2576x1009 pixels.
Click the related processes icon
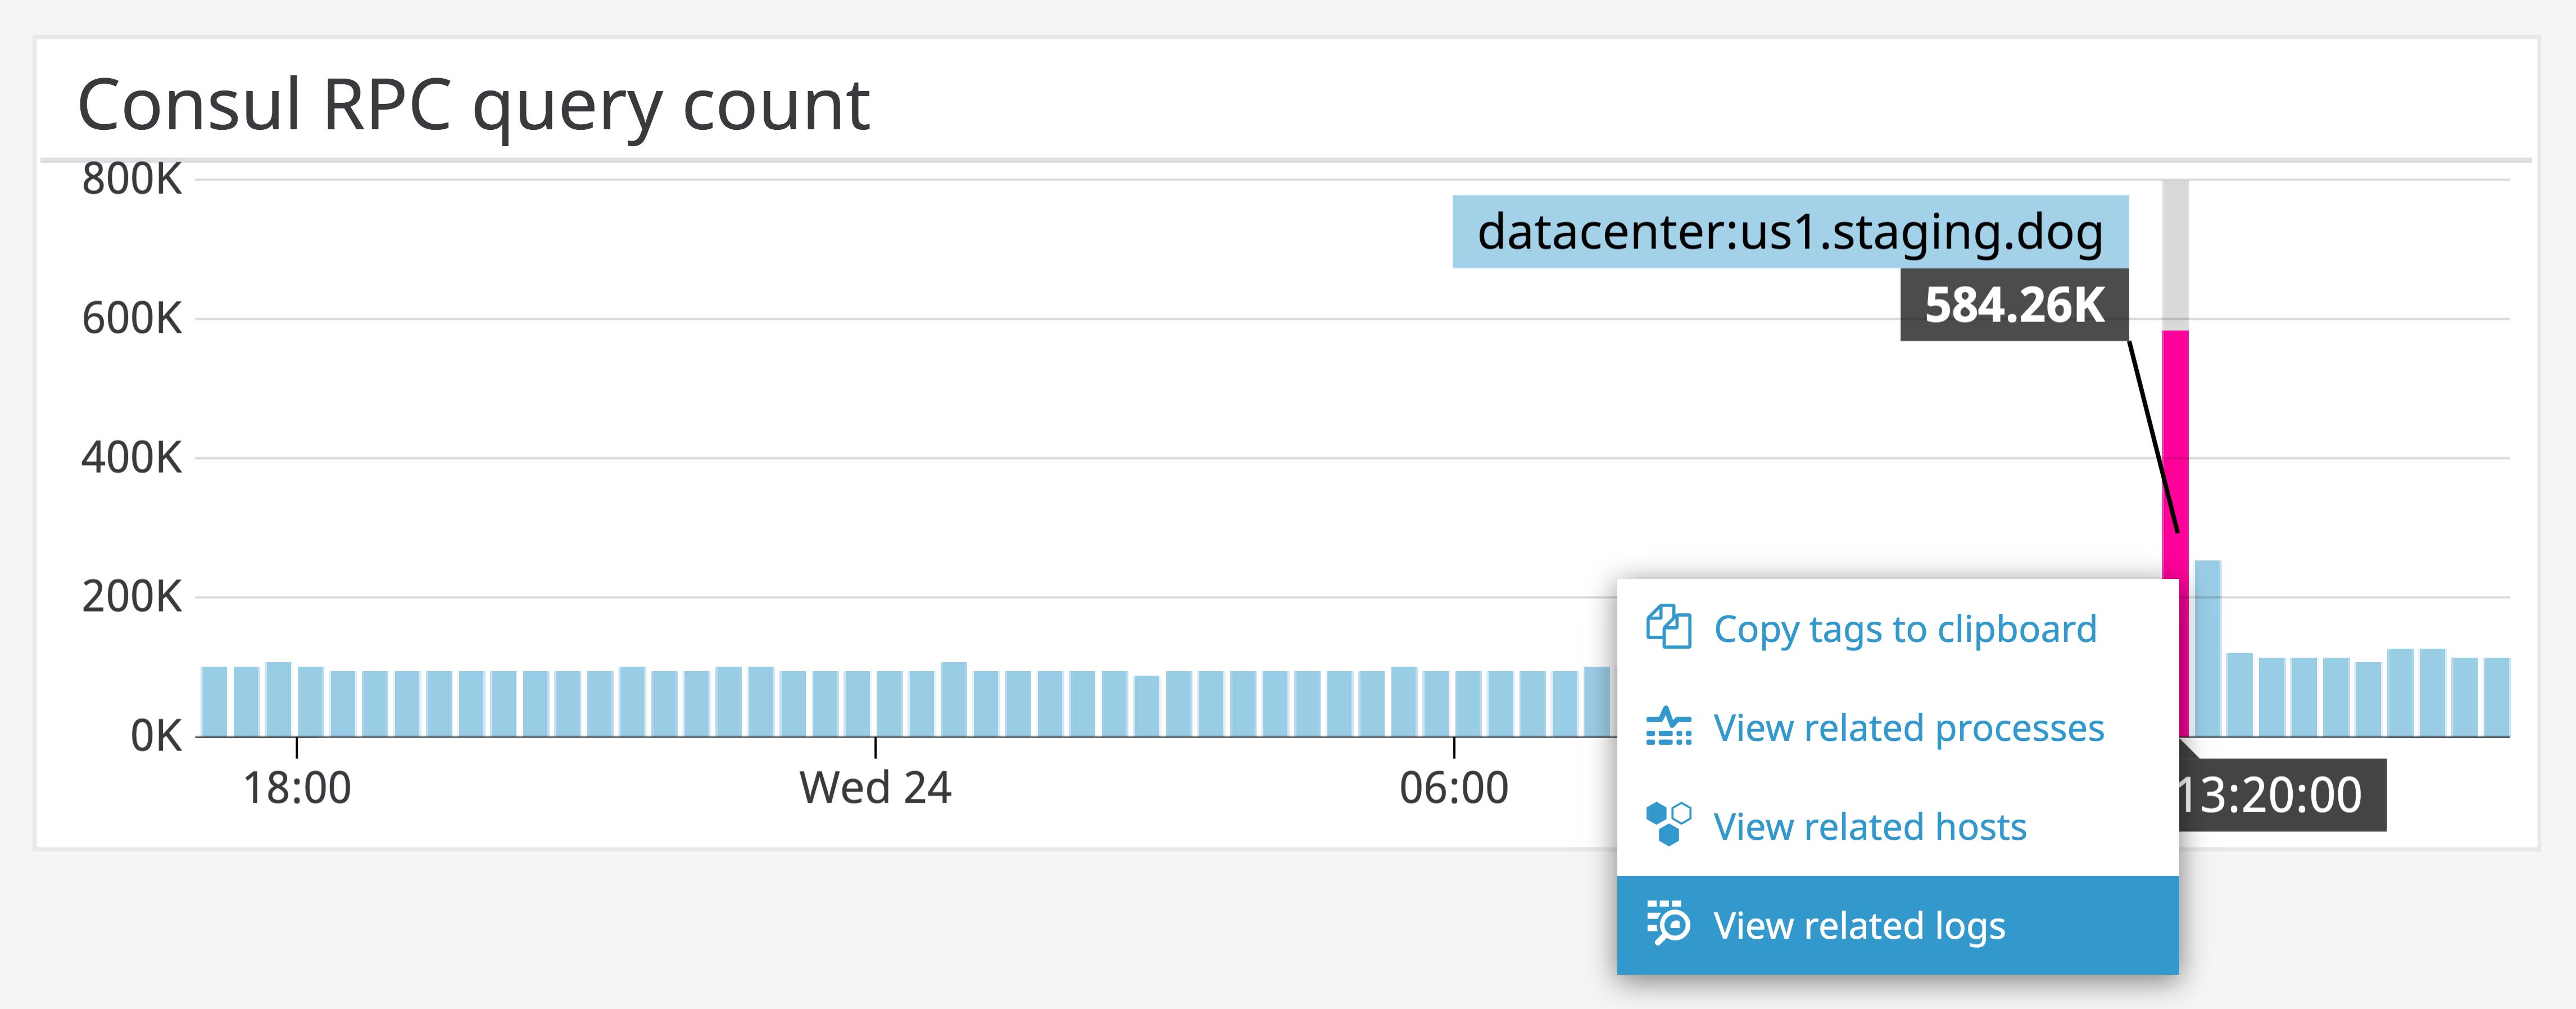(1668, 727)
